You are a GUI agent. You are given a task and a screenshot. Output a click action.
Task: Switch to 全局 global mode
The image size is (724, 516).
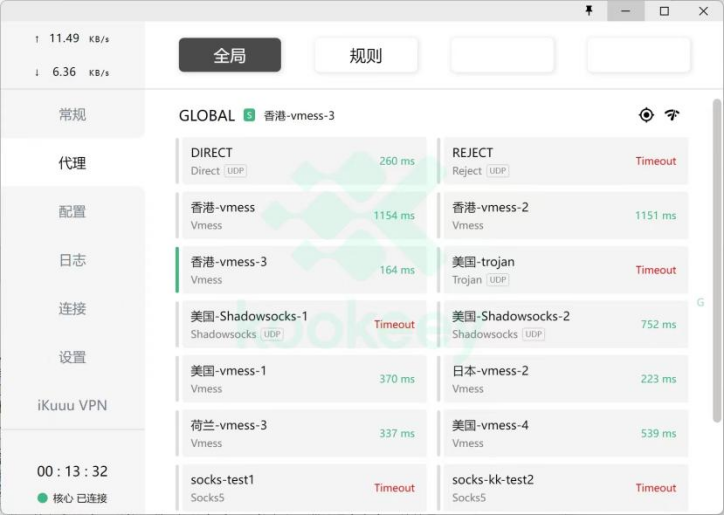230,55
